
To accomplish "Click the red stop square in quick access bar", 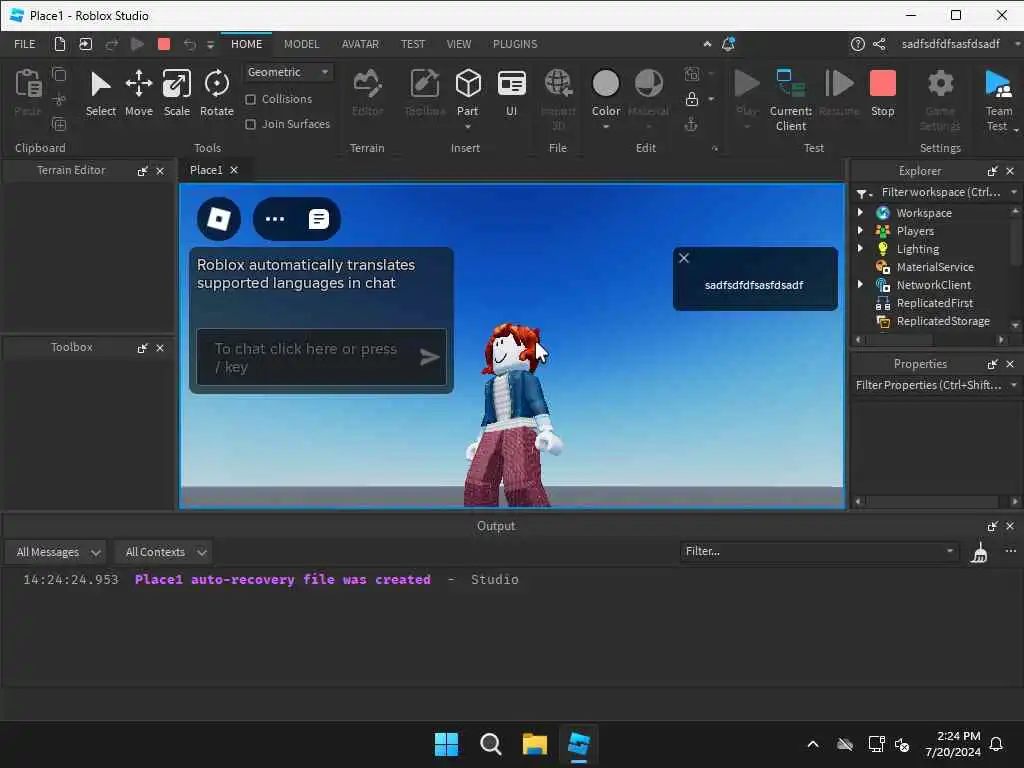I will [x=164, y=44].
